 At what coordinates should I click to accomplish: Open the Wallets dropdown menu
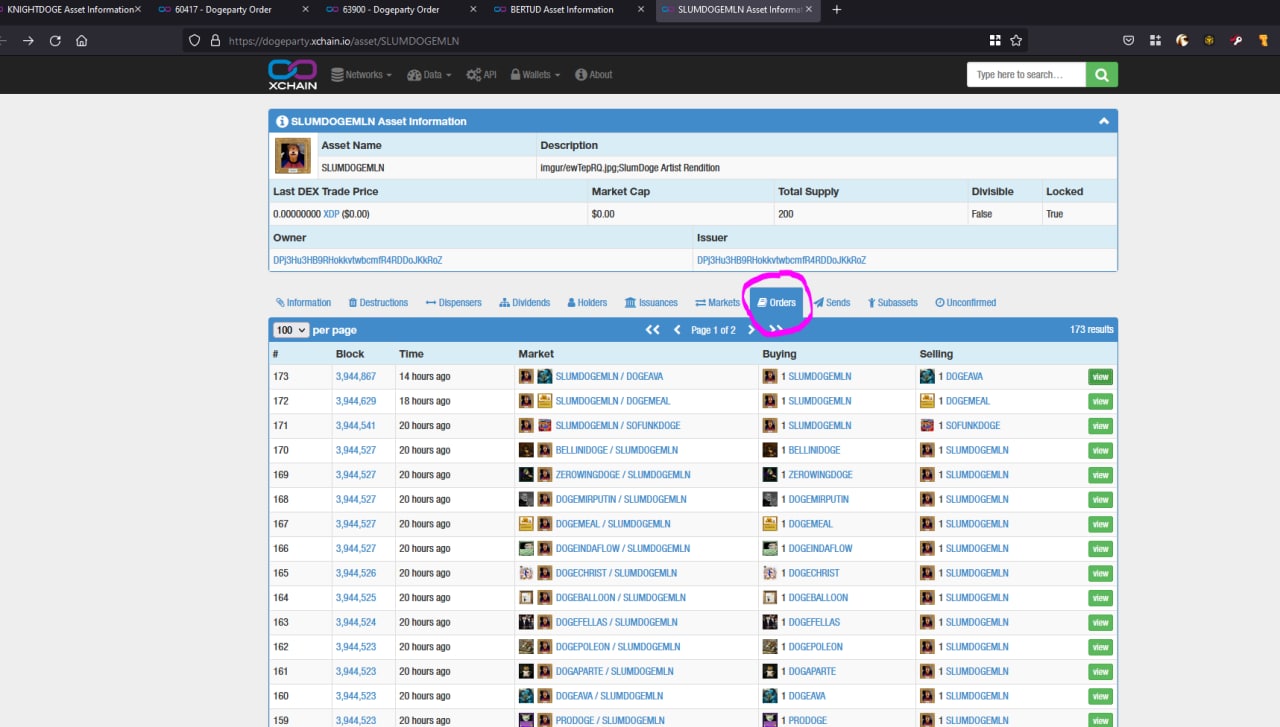pos(535,75)
